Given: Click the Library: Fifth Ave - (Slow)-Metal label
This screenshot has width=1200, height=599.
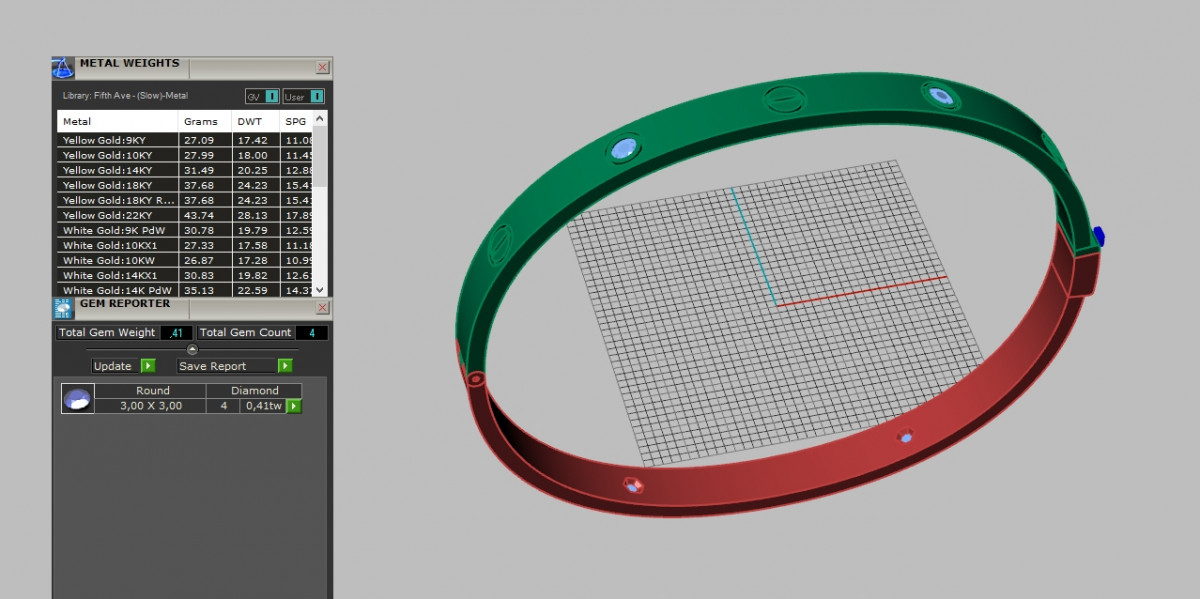Looking at the screenshot, I should tap(124, 96).
